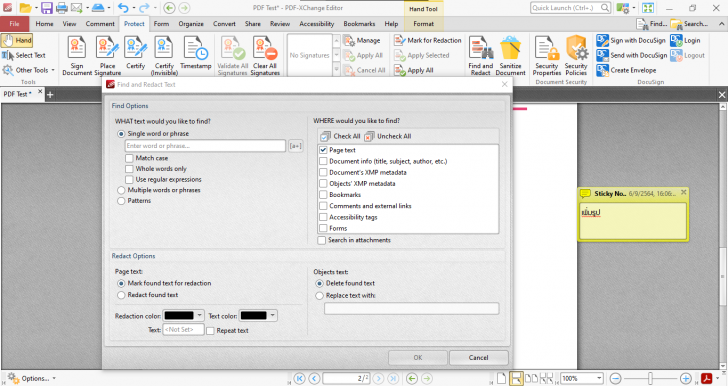
Task: Click the Cancel button
Action: point(479,358)
